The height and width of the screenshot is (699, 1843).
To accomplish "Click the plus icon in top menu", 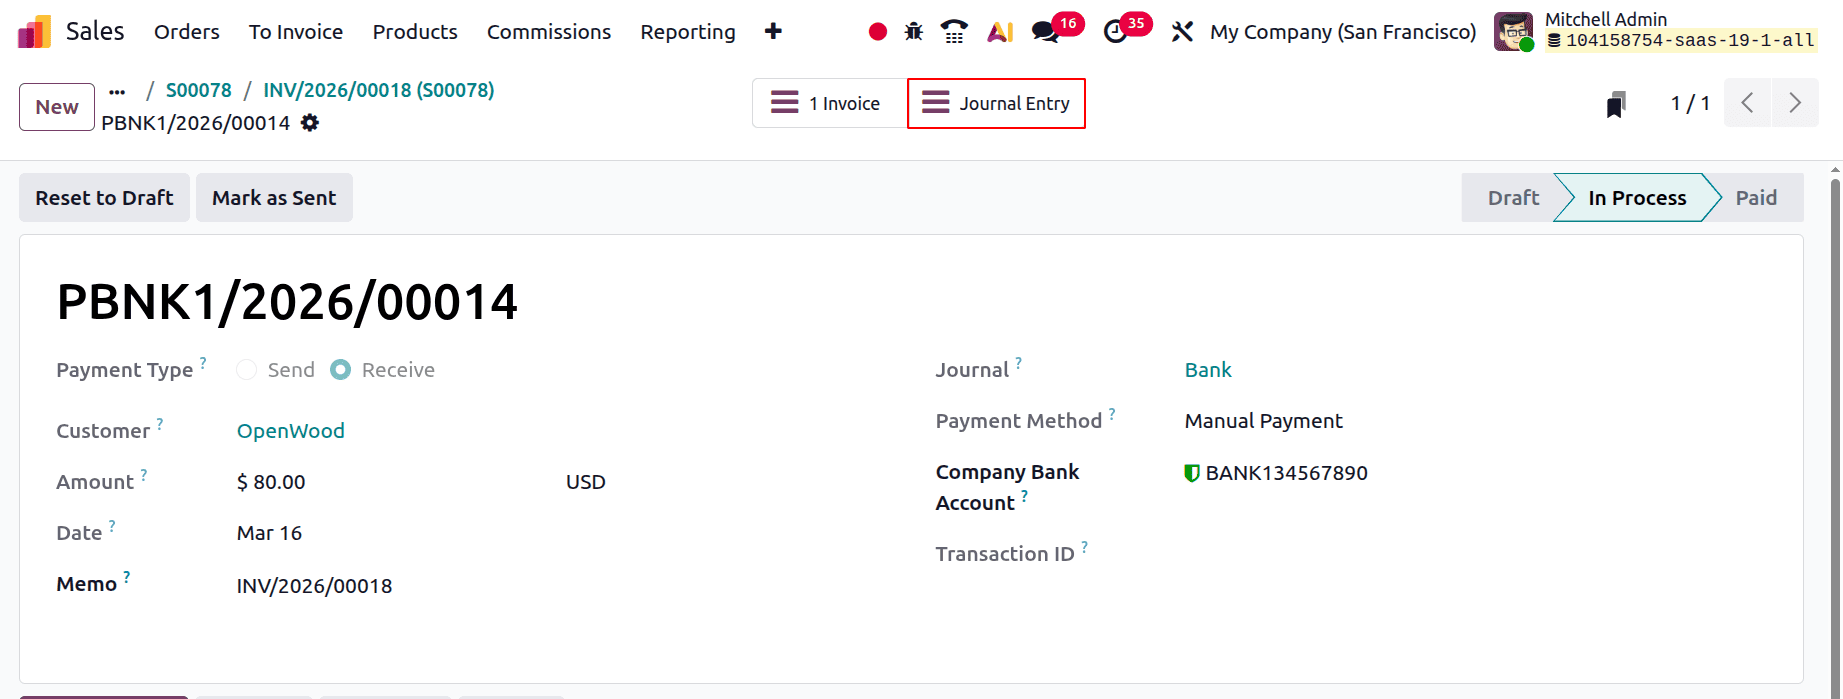I will coord(773,32).
